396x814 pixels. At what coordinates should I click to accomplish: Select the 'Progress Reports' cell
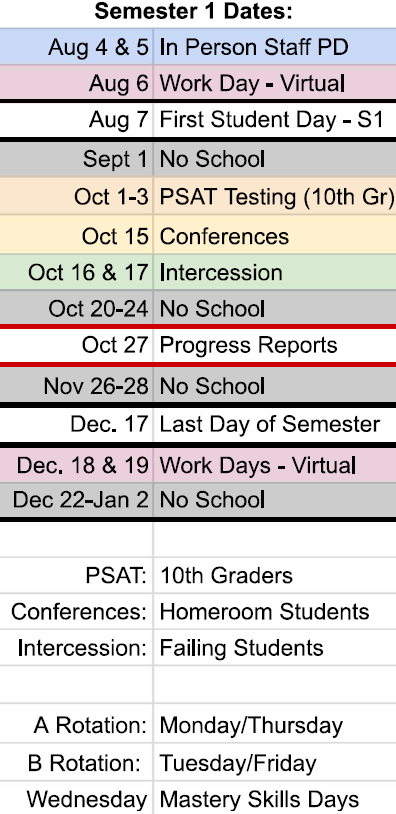(275, 345)
